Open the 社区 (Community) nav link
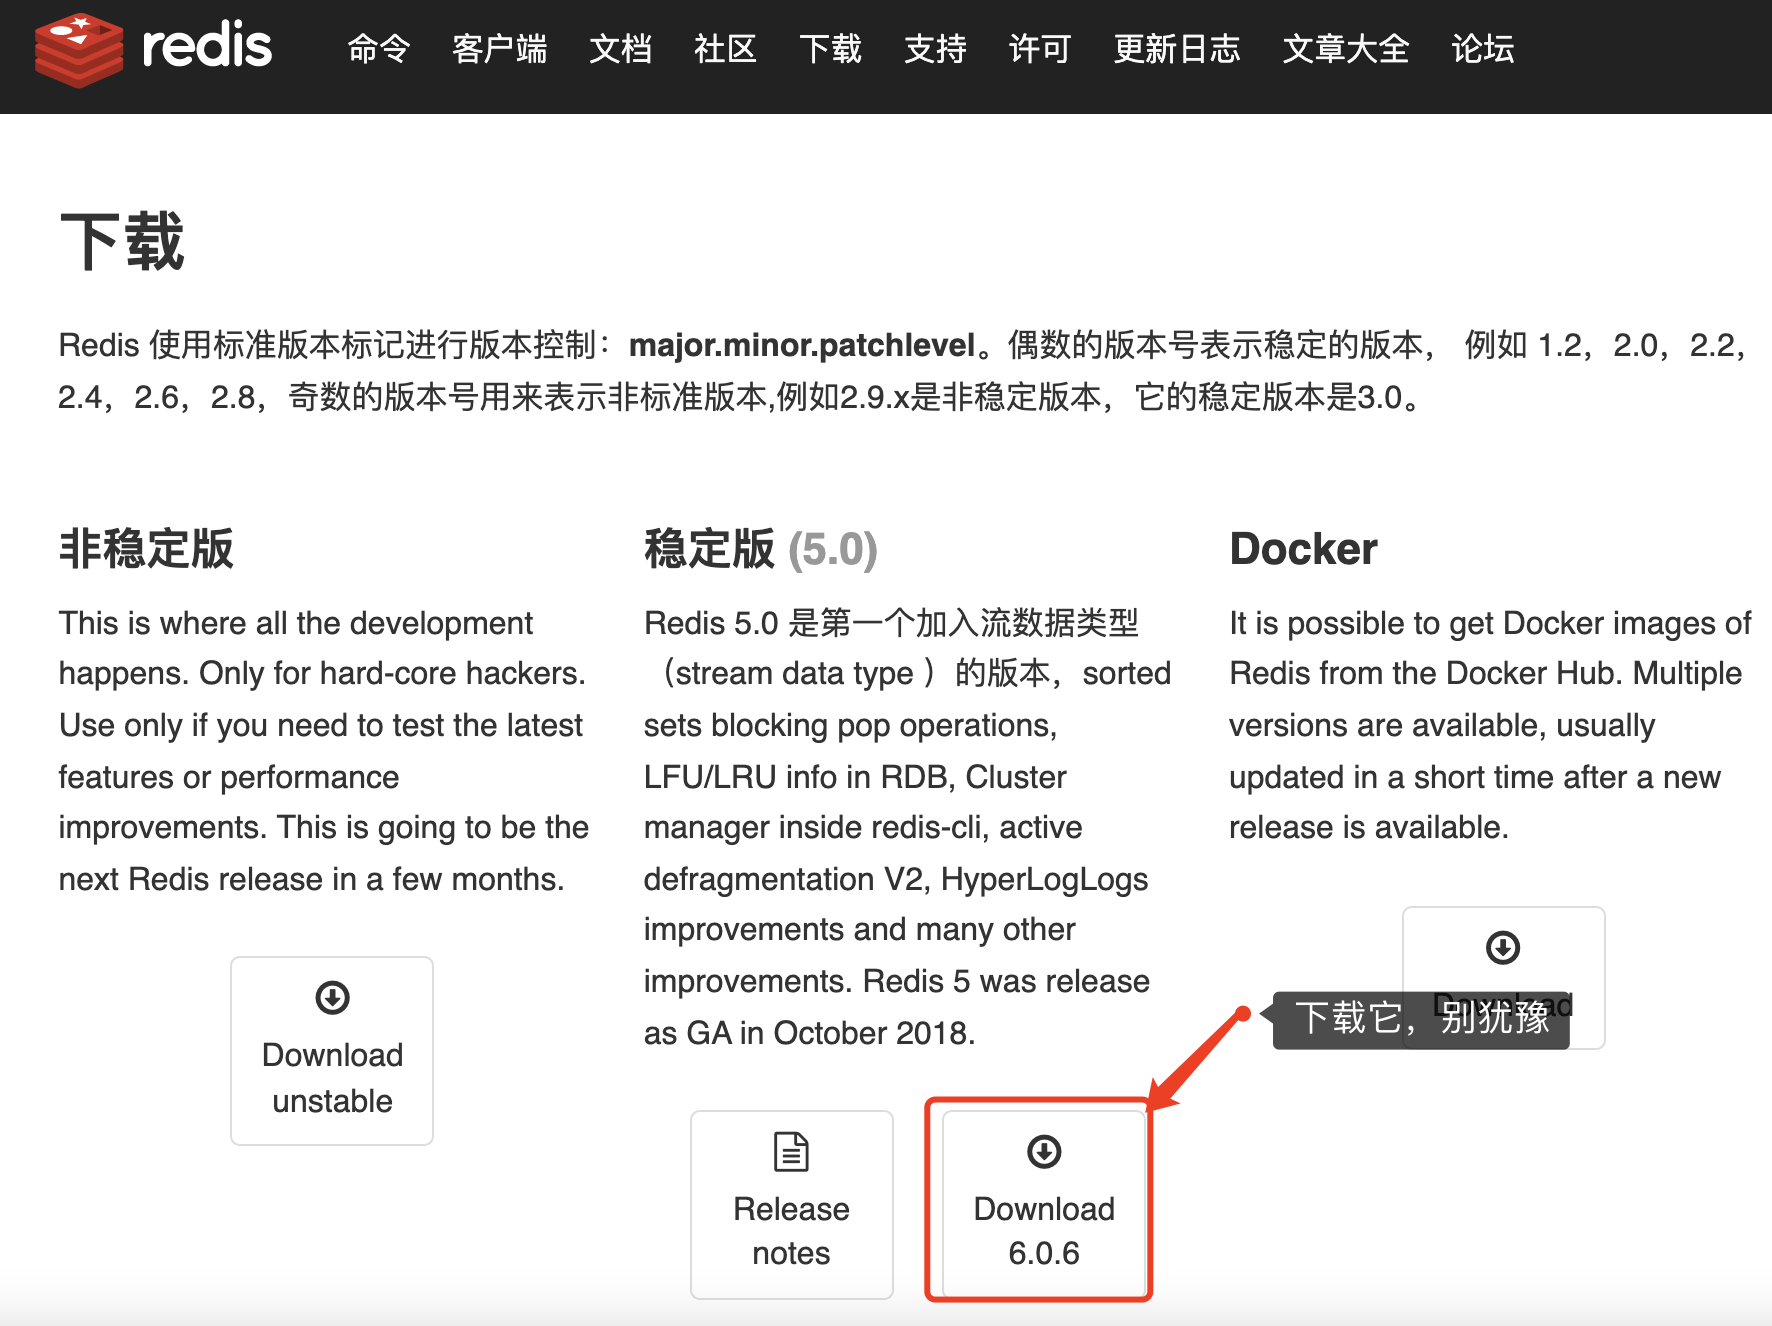 pyautogui.click(x=725, y=49)
